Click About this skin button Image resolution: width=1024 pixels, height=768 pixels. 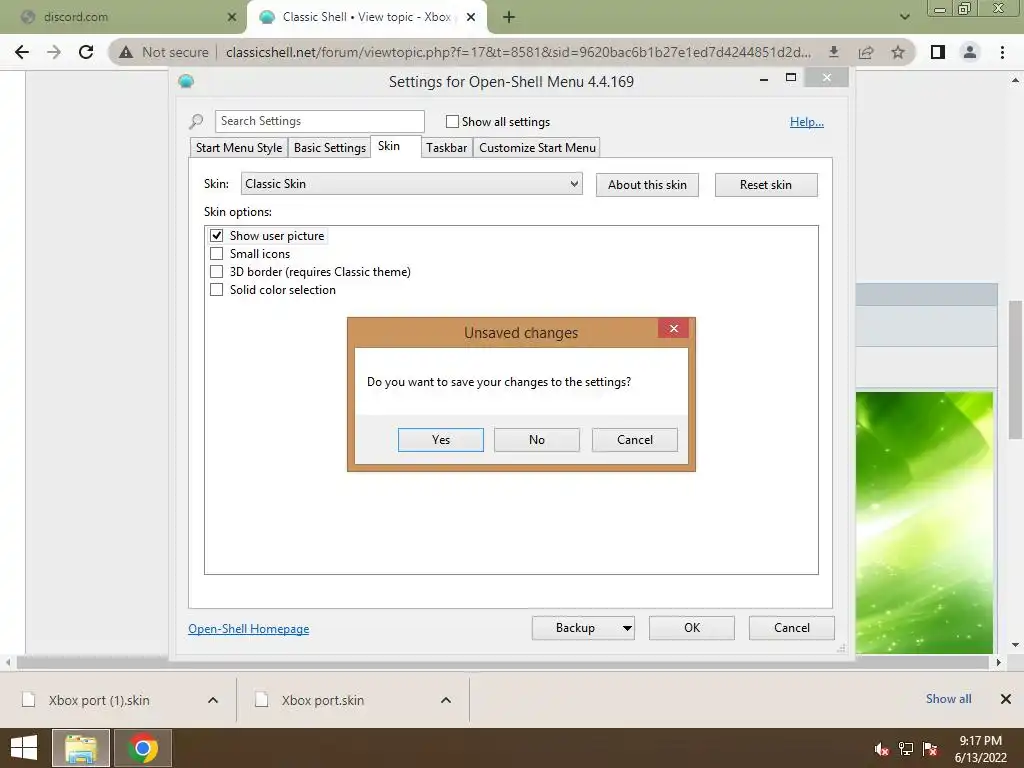click(647, 185)
